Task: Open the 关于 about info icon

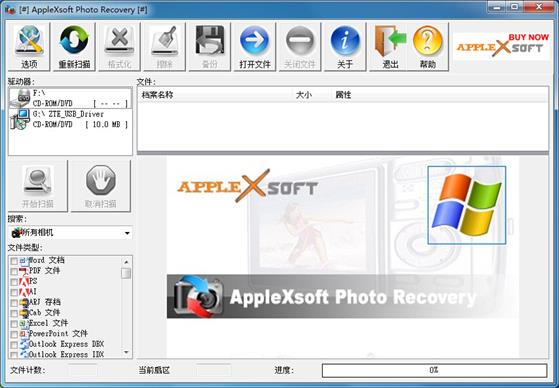Action: (x=345, y=47)
